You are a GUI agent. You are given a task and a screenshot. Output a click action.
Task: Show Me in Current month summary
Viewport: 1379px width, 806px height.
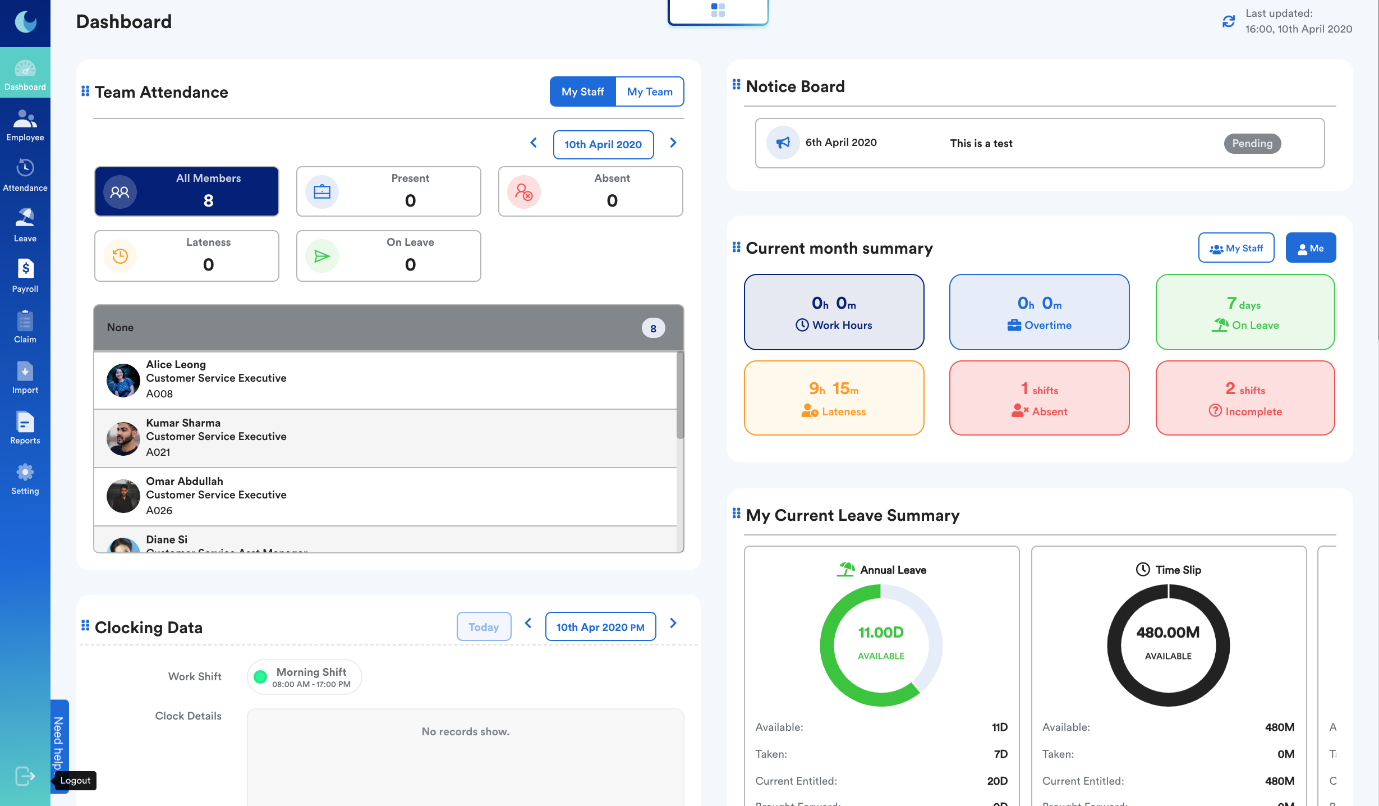pyautogui.click(x=1311, y=248)
